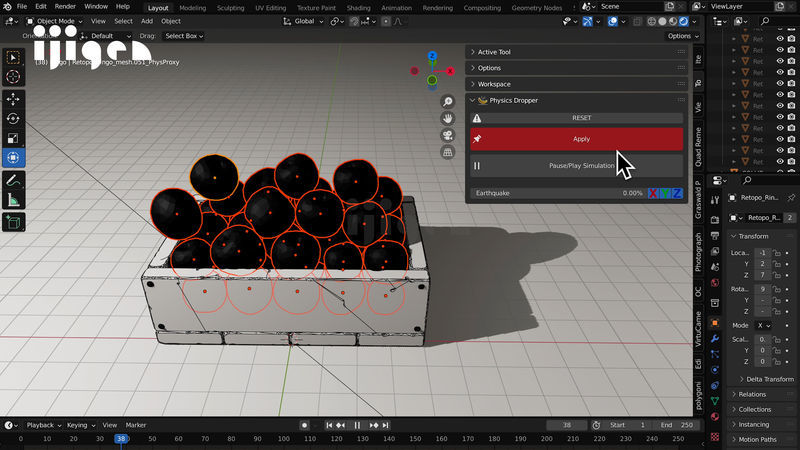The image size is (800, 450).
Task: Jump to the timeline start frame
Action: click(329, 425)
